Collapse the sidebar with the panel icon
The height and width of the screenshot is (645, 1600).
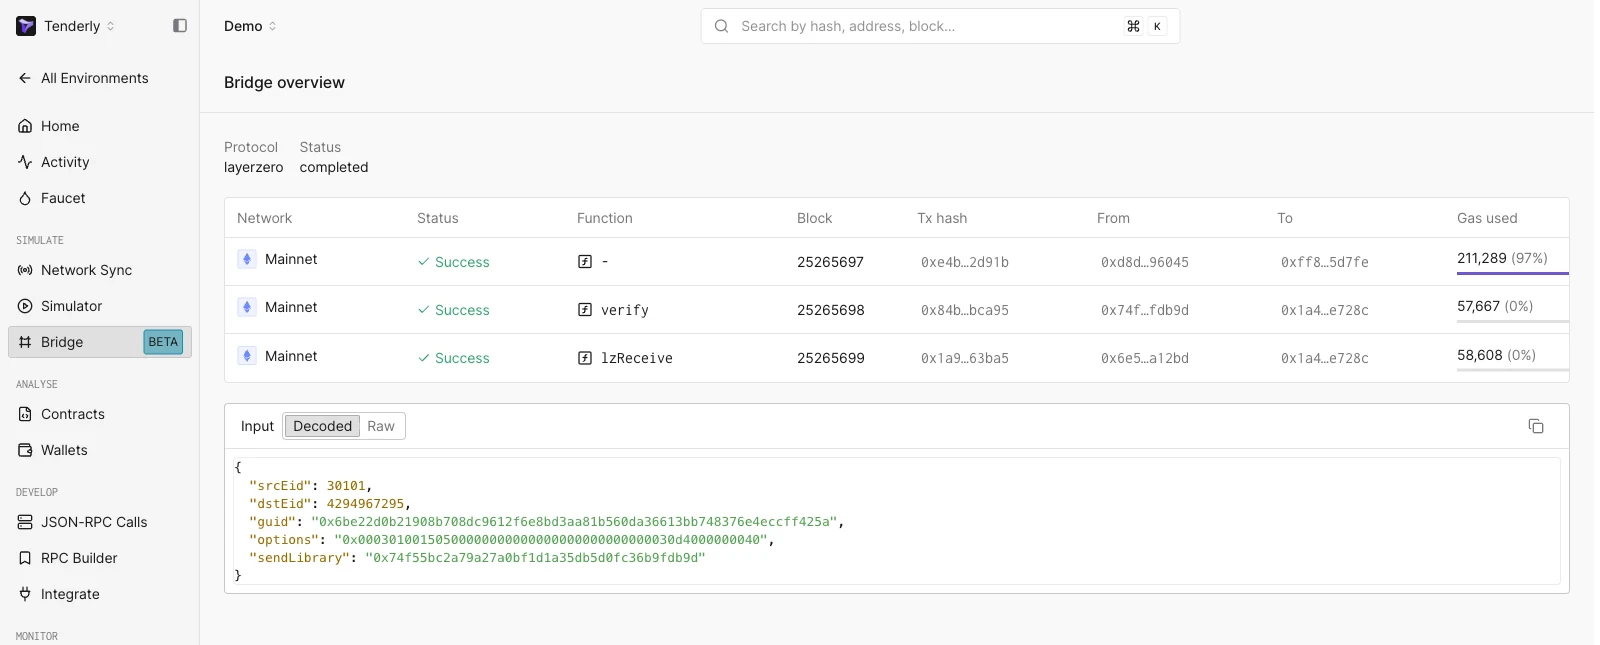coord(180,26)
